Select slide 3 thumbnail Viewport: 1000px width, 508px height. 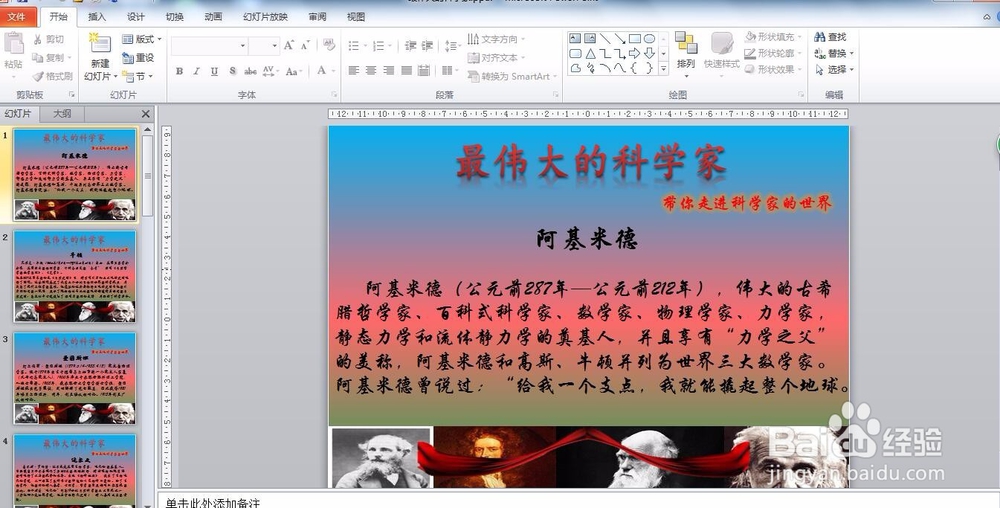pos(75,378)
